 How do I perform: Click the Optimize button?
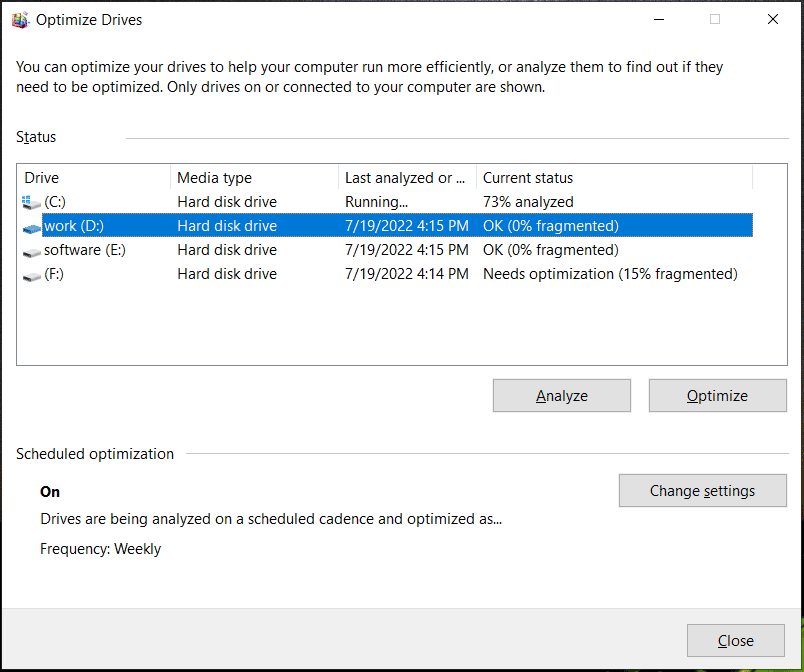[x=717, y=395]
